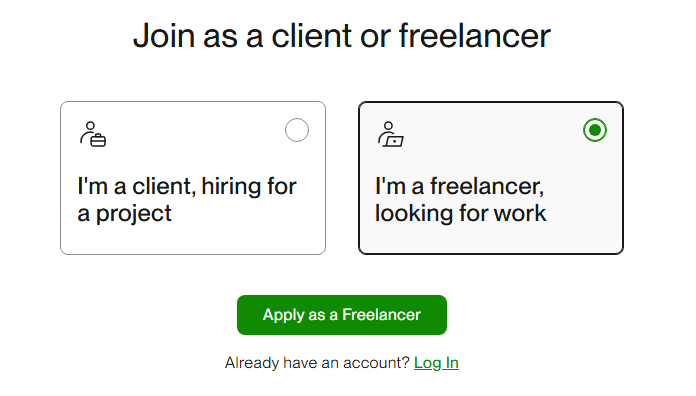Click "I'm a client, hiring for a project" text

[x=187, y=199]
